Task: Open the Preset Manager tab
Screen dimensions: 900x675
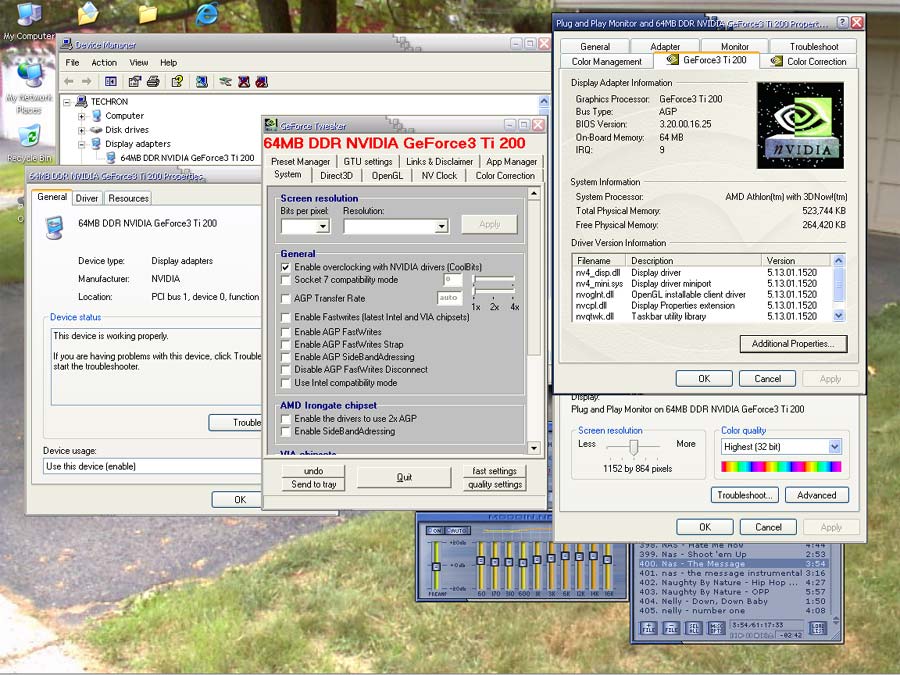Action: tap(300, 162)
